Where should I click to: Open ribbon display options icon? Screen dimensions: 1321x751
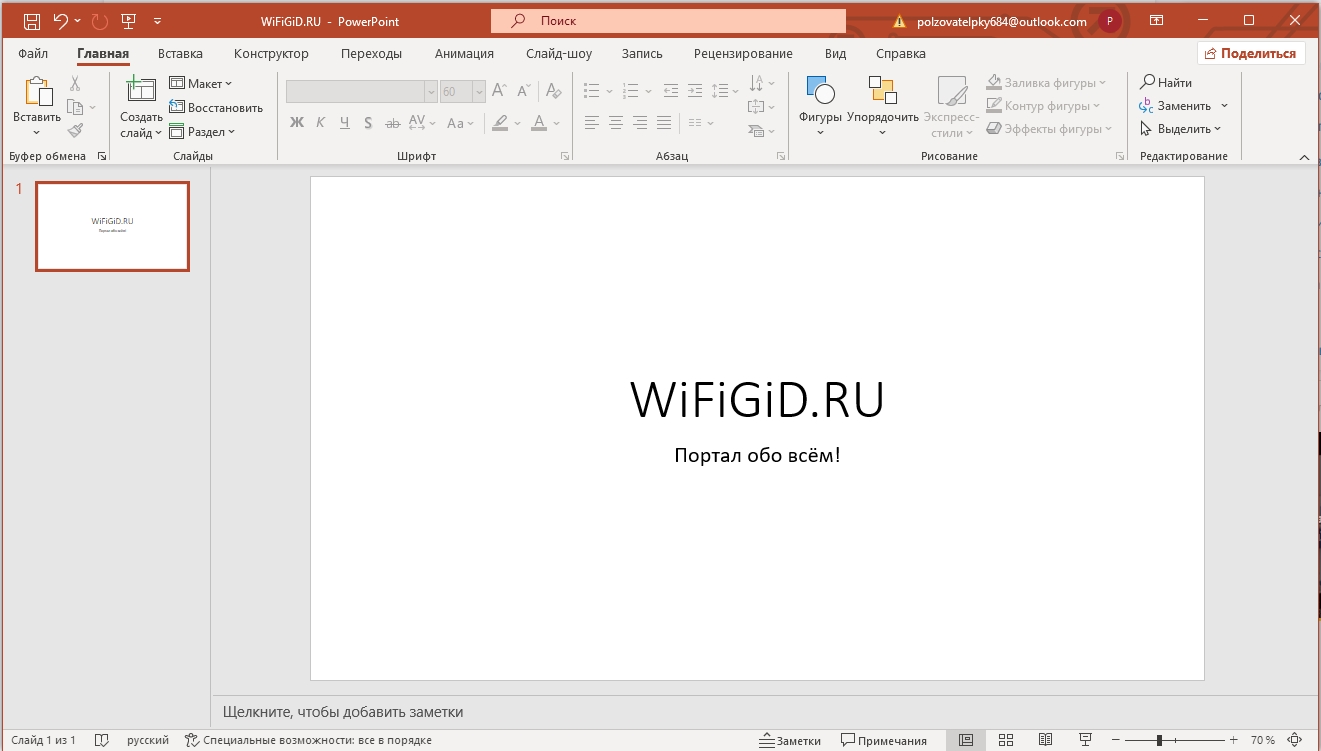tap(1156, 21)
